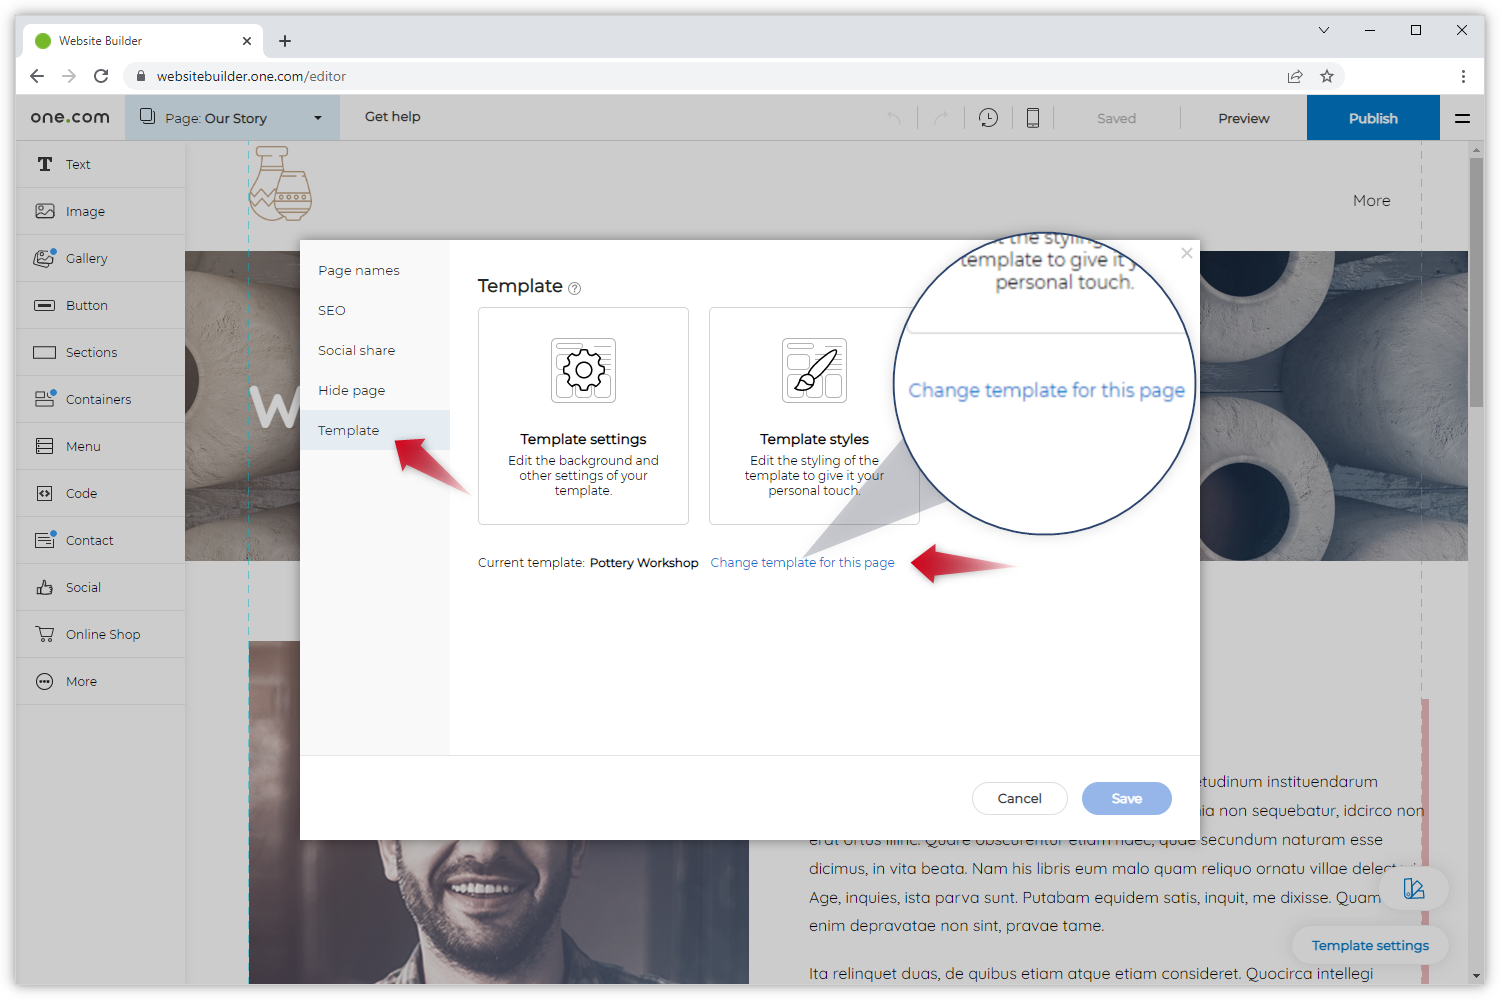The image size is (1500, 1000).
Task: Select the Hide page tab
Action: pyautogui.click(x=351, y=390)
